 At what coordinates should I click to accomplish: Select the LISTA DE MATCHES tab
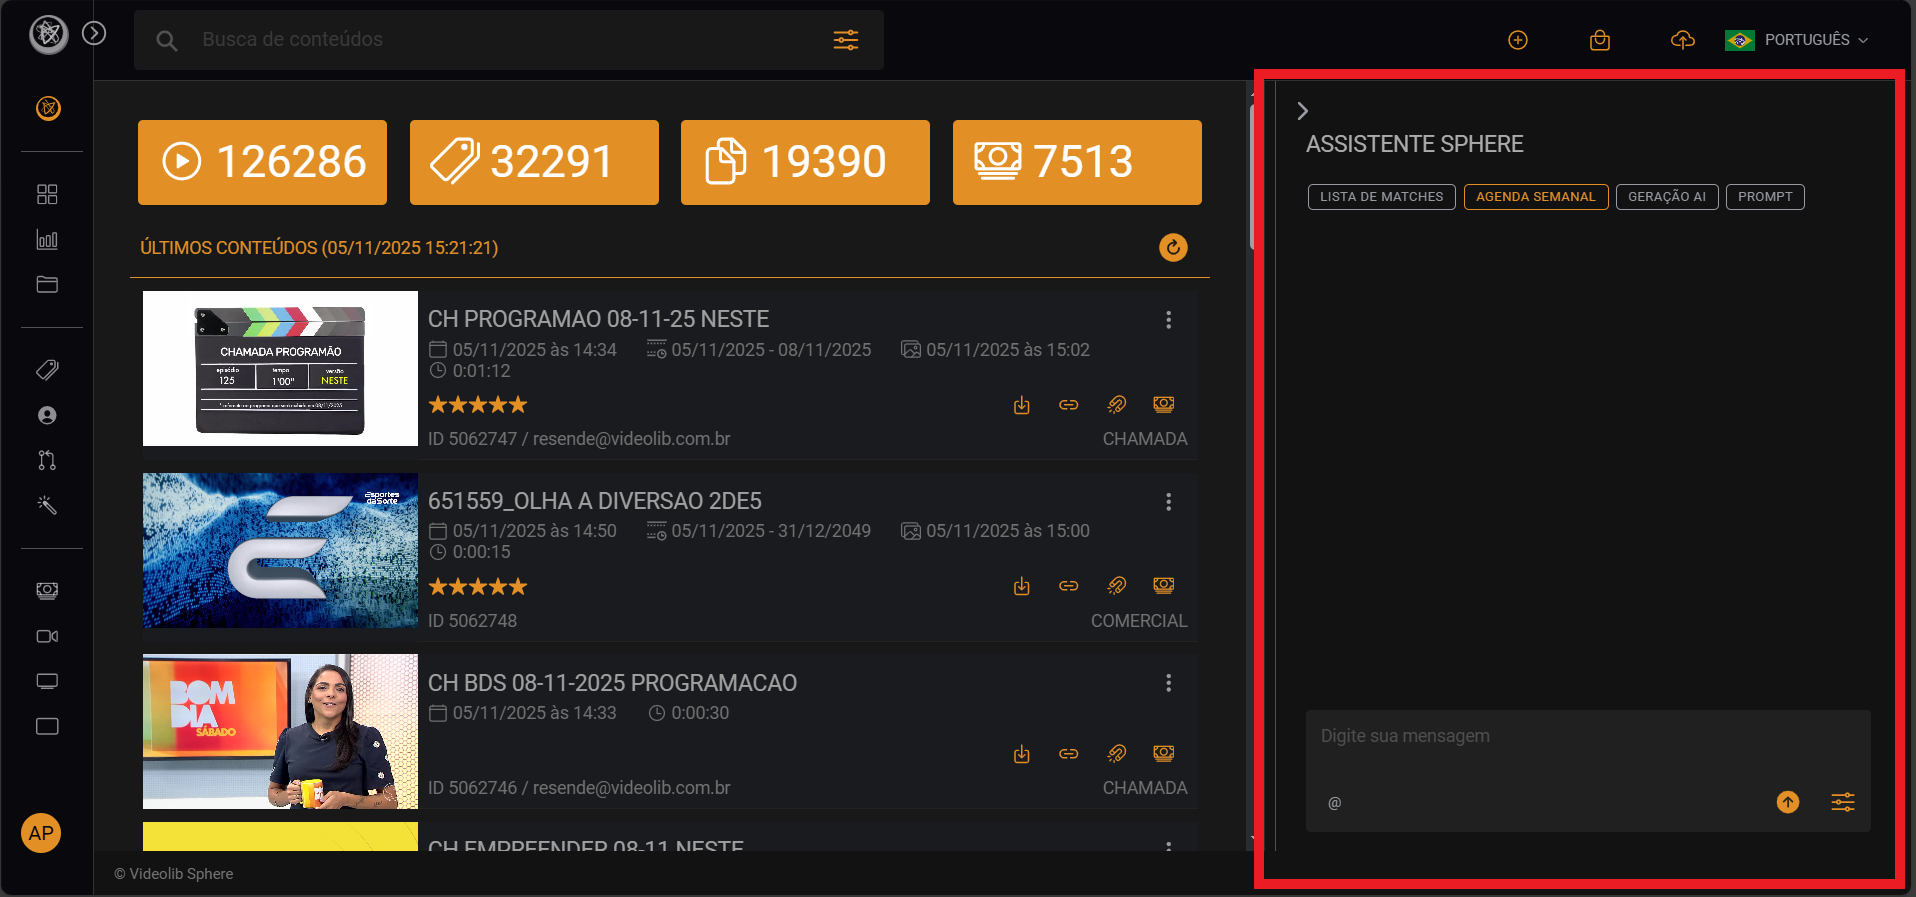pyautogui.click(x=1381, y=197)
